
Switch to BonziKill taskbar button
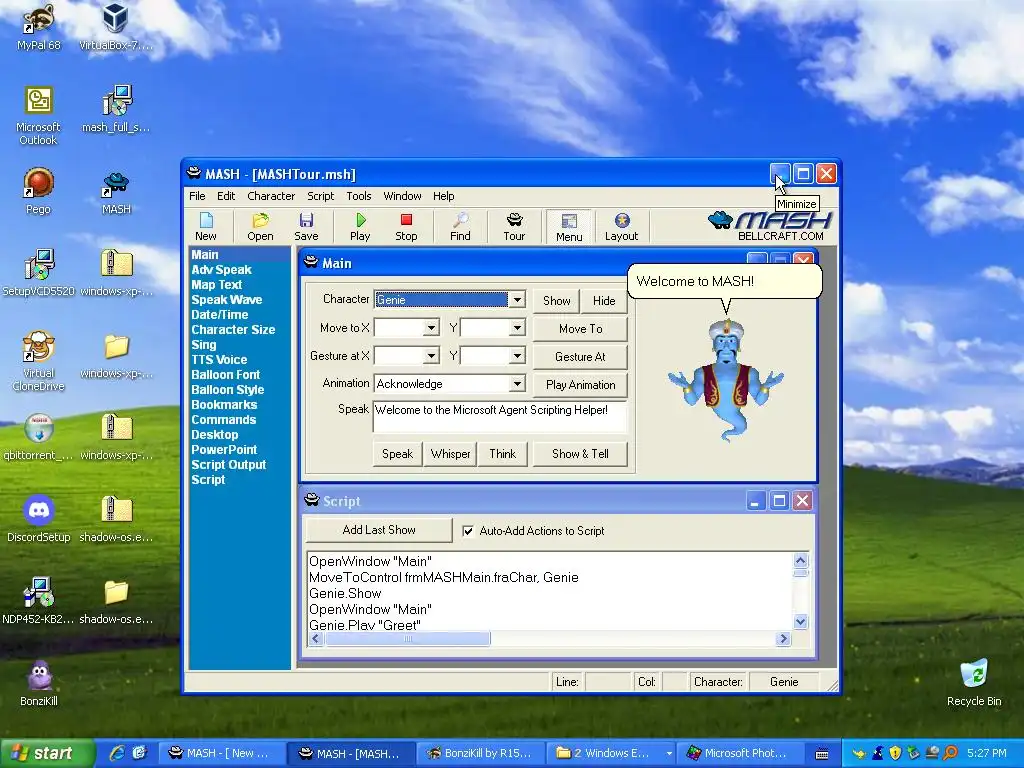[481, 754]
